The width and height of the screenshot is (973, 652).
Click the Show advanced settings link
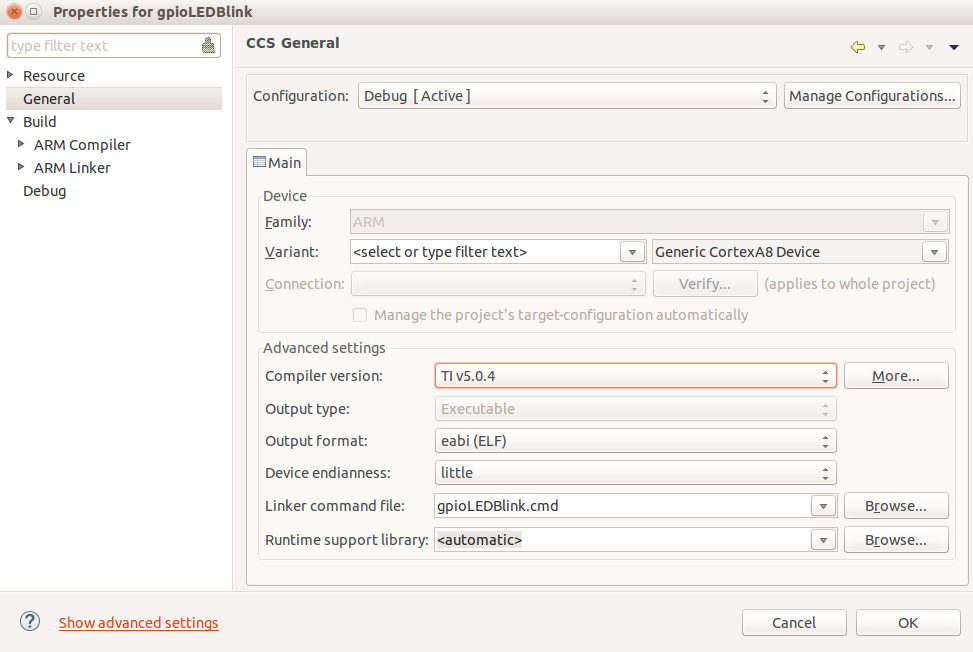[138, 622]
